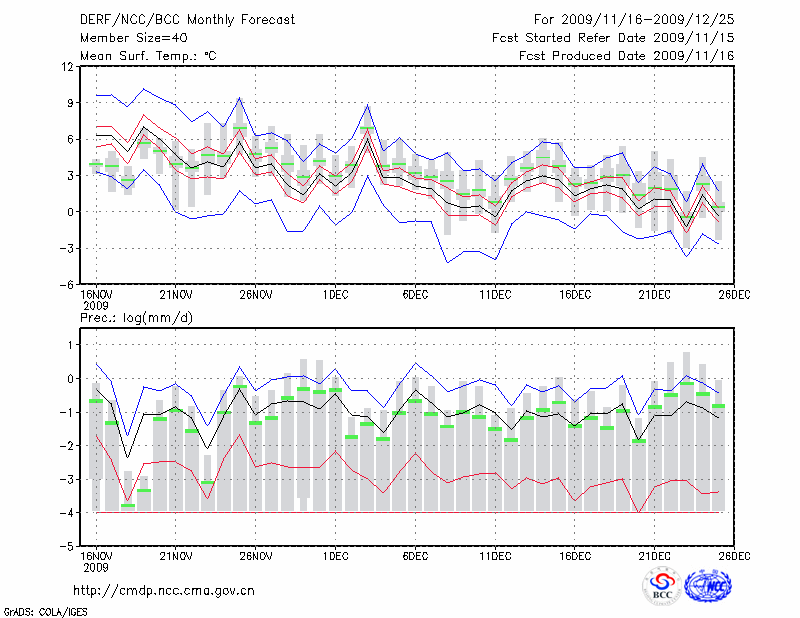
Task: Click 1DEC on the temperature chart axis
Action: 335,295
